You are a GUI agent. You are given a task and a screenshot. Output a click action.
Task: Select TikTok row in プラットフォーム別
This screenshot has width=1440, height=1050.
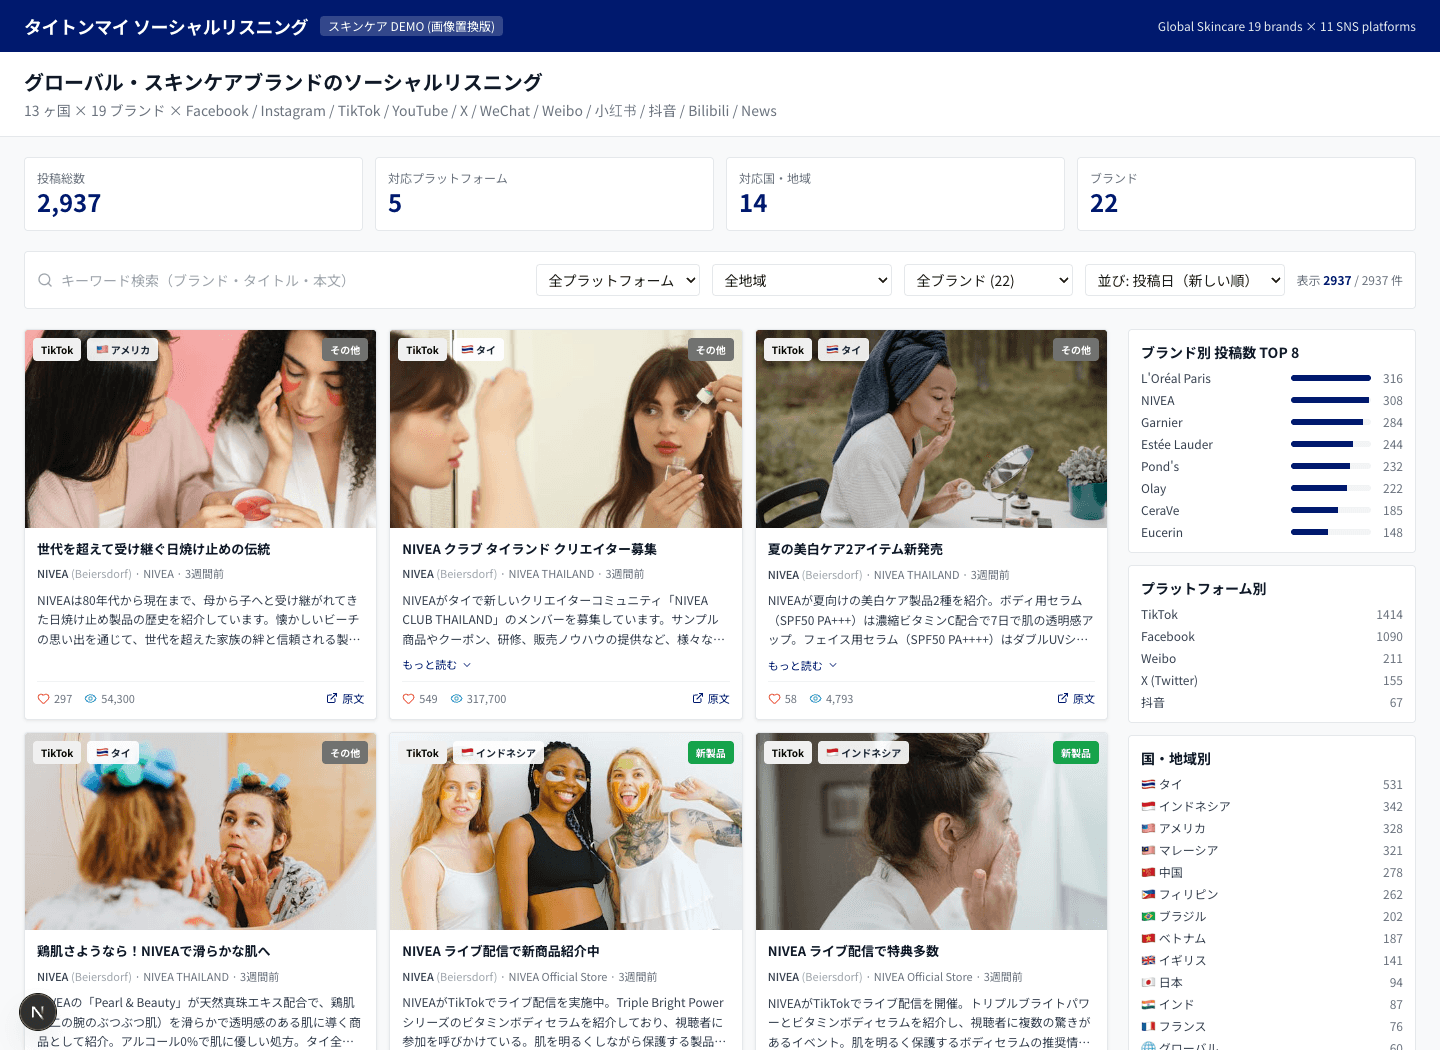1272,615
